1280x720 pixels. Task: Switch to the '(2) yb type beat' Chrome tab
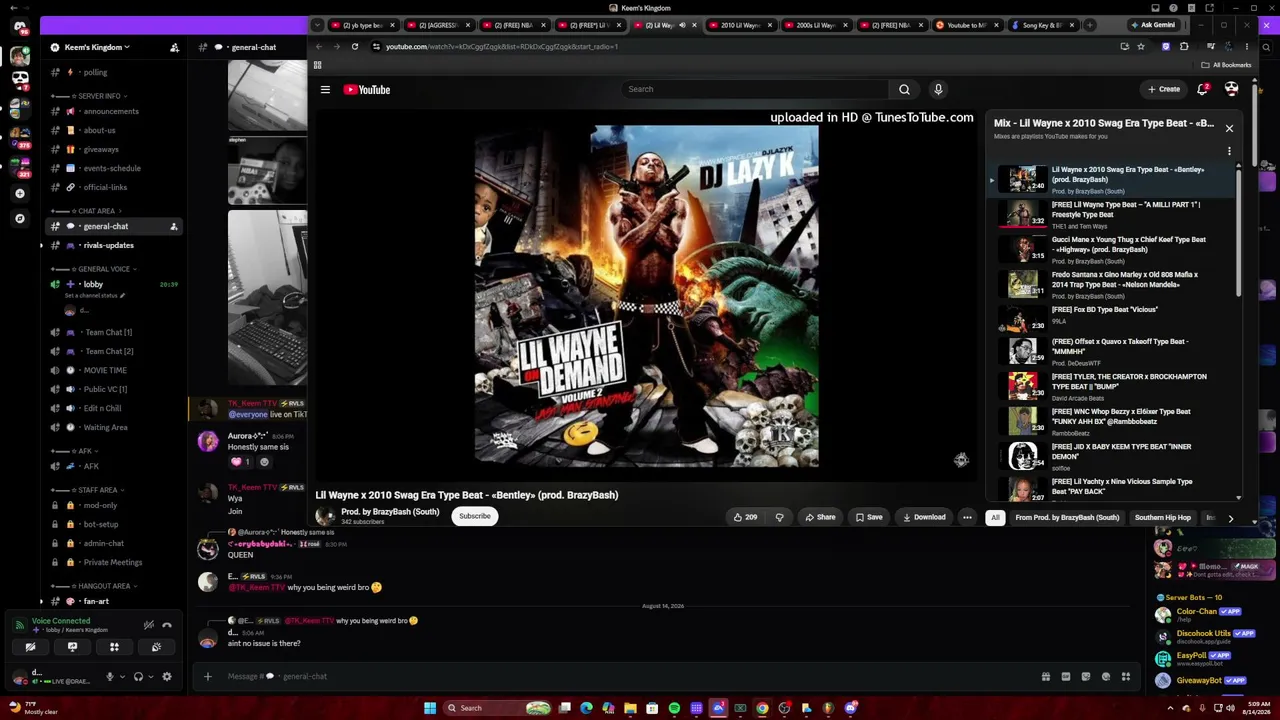[x=363, y=25]
